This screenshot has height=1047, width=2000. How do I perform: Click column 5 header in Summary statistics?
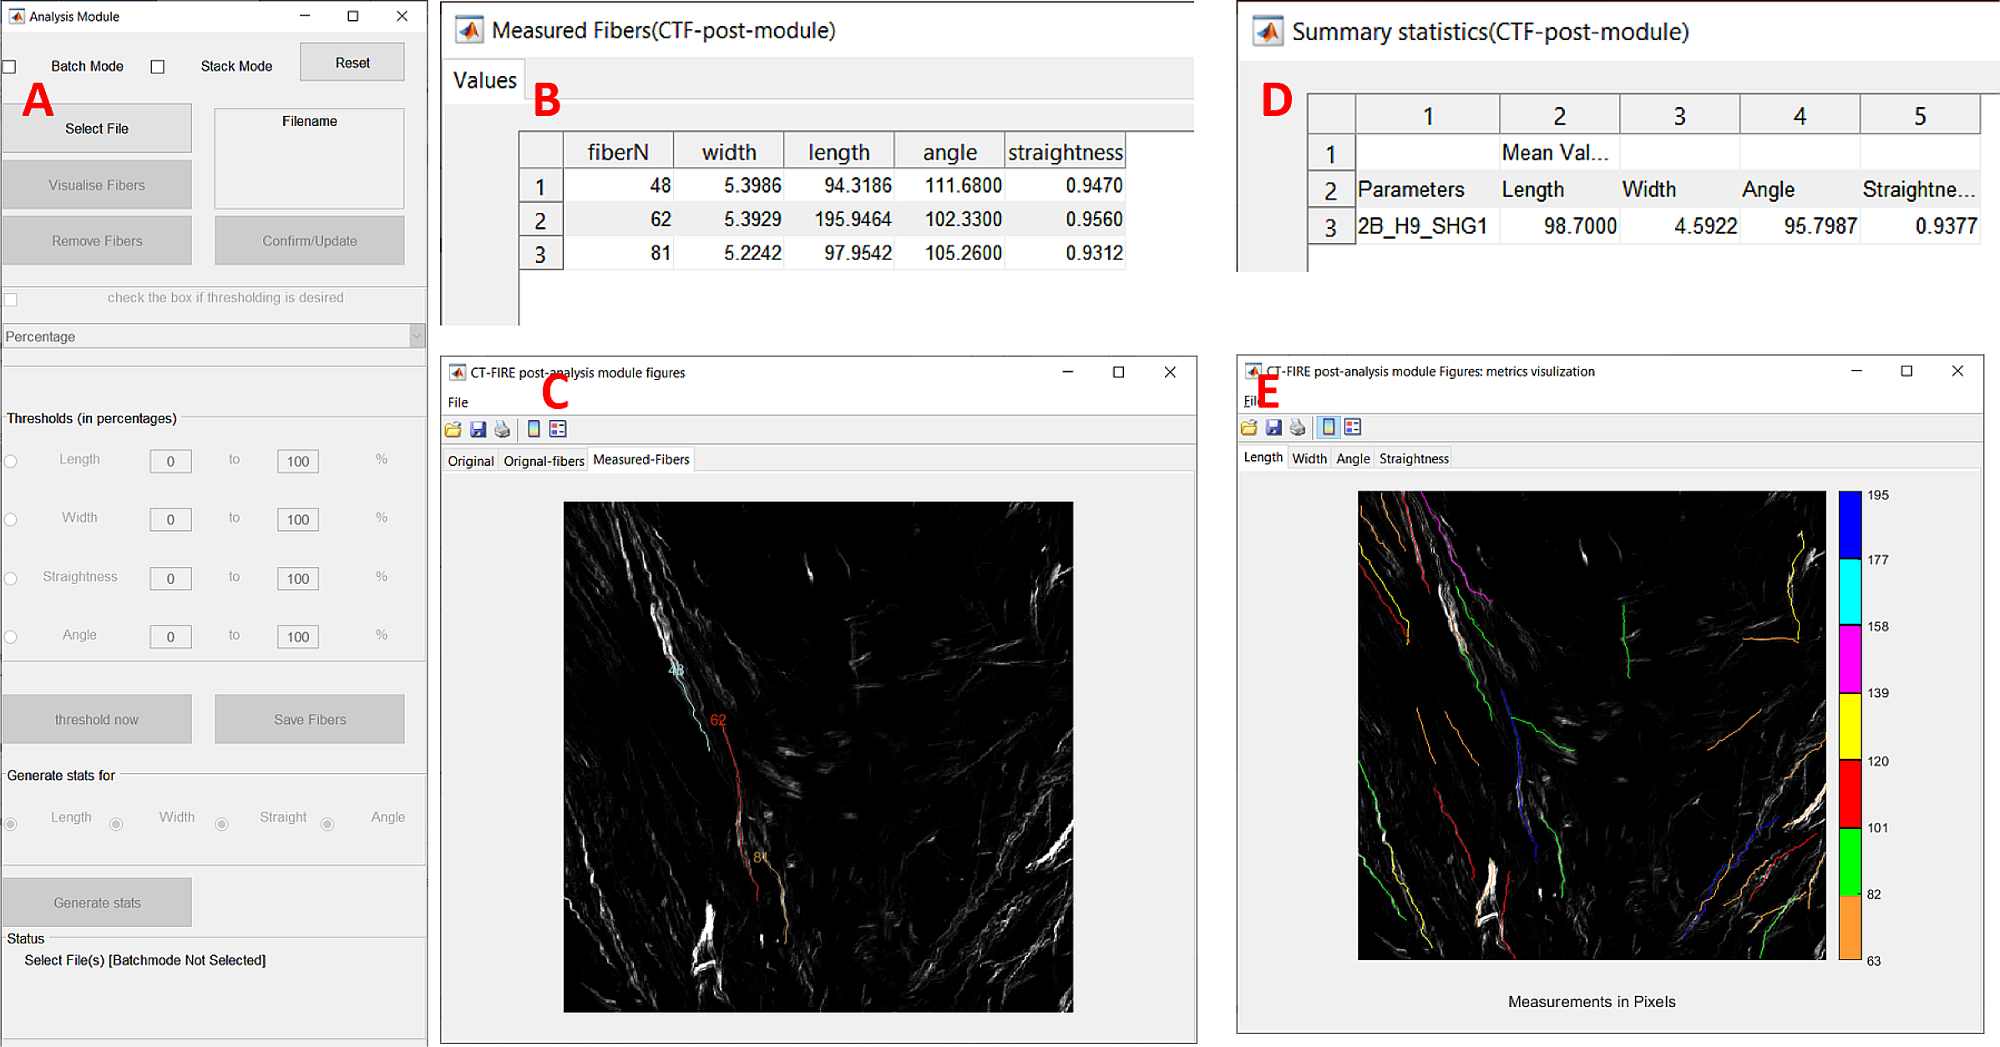(1920, 116)
